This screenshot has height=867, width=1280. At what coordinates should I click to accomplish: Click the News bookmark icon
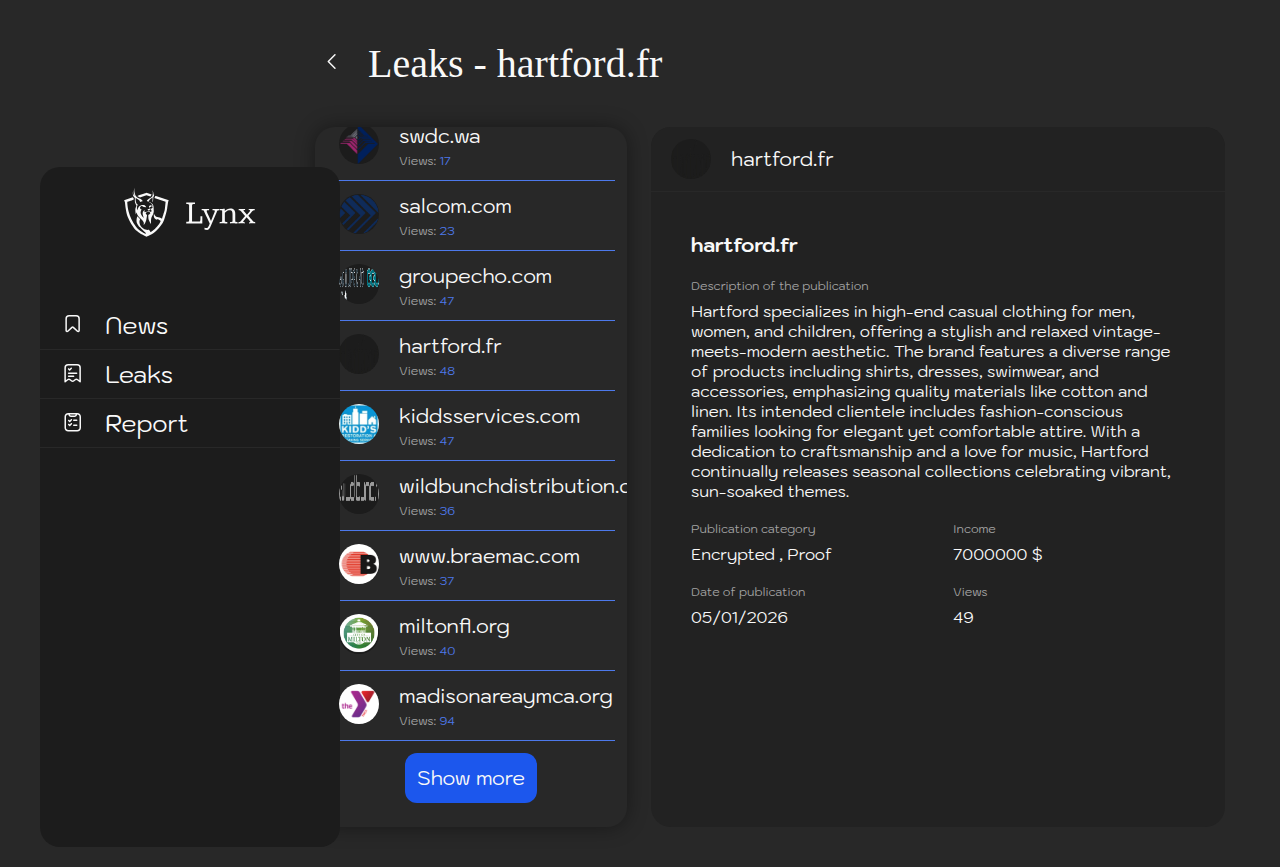click(x=73, y=325)
